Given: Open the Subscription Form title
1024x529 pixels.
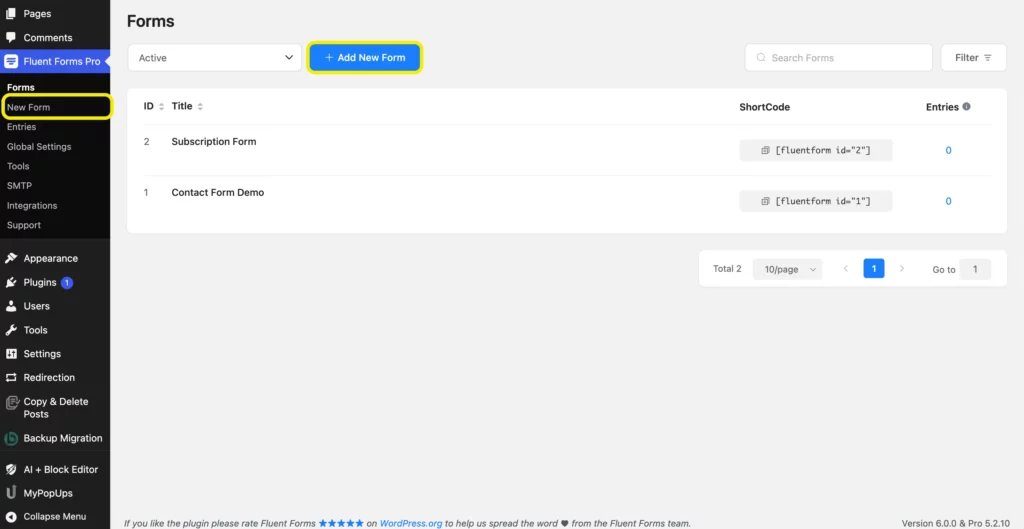Looking at the screenshot, I should point(214,142).
